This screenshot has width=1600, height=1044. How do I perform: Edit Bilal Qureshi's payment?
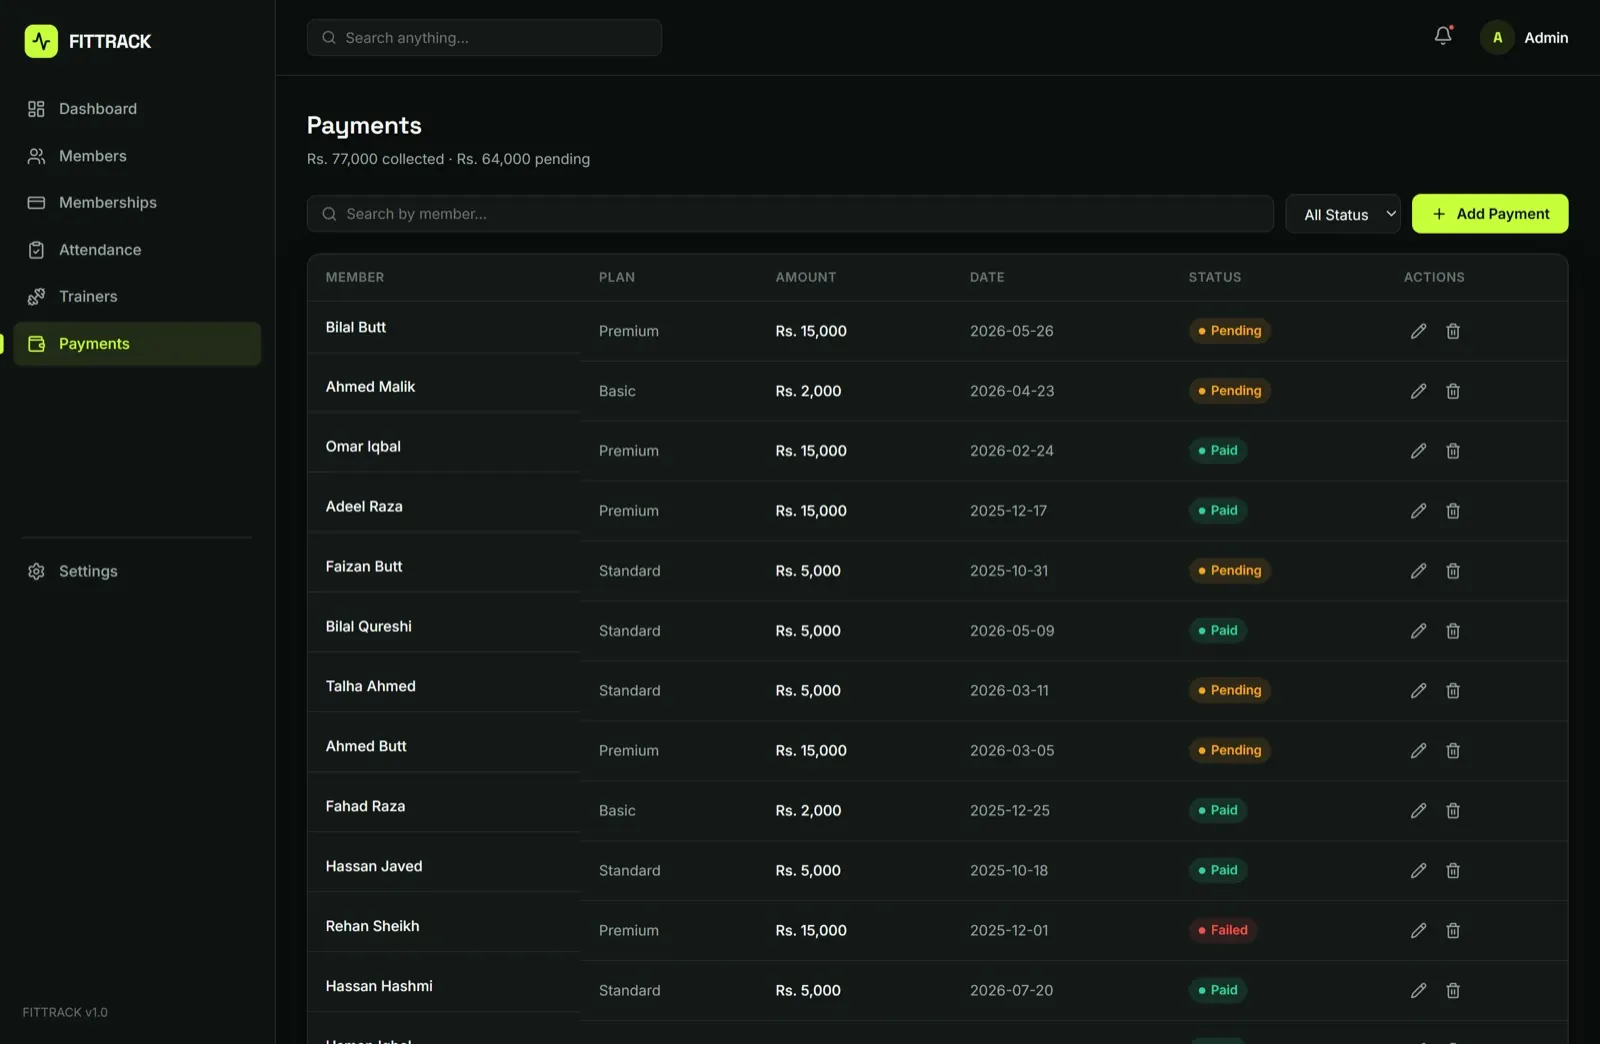(x=1418, y=631)
